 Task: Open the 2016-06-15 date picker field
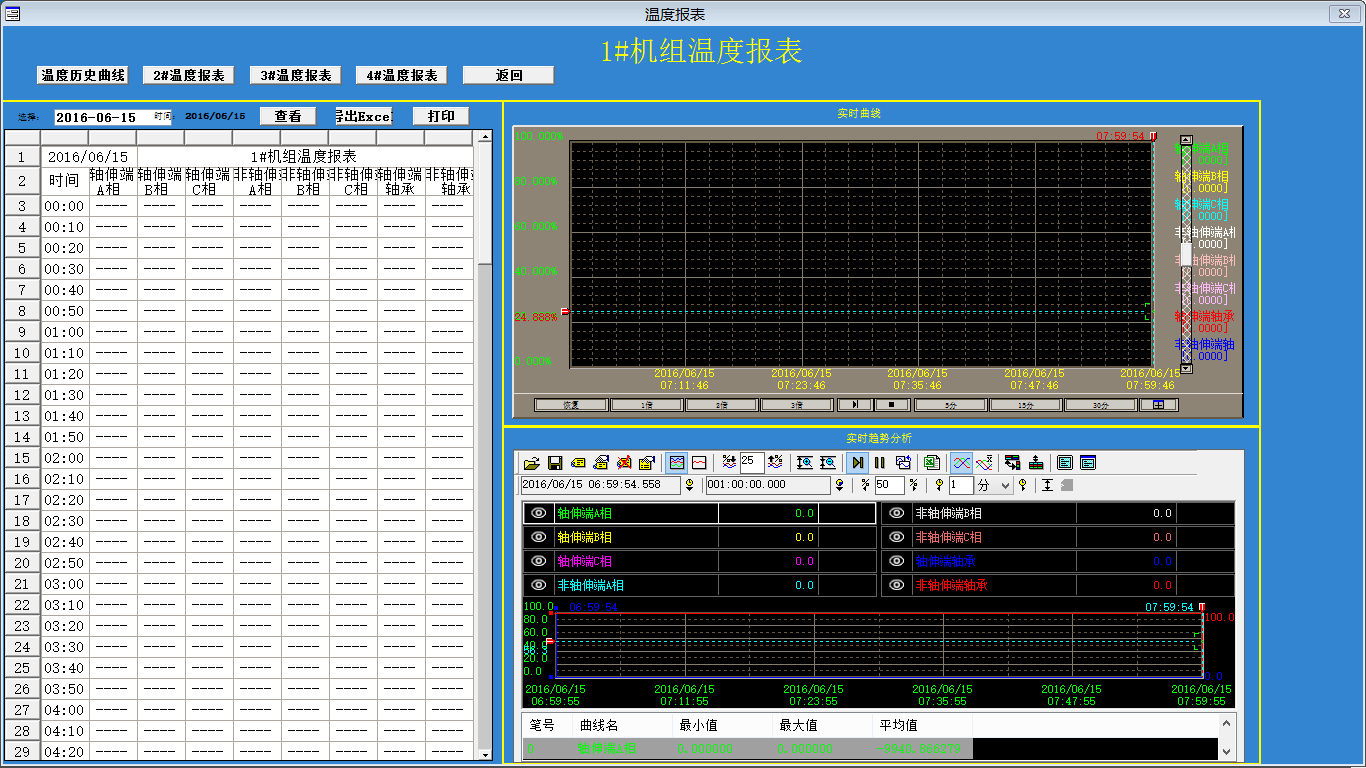point(113,117)
